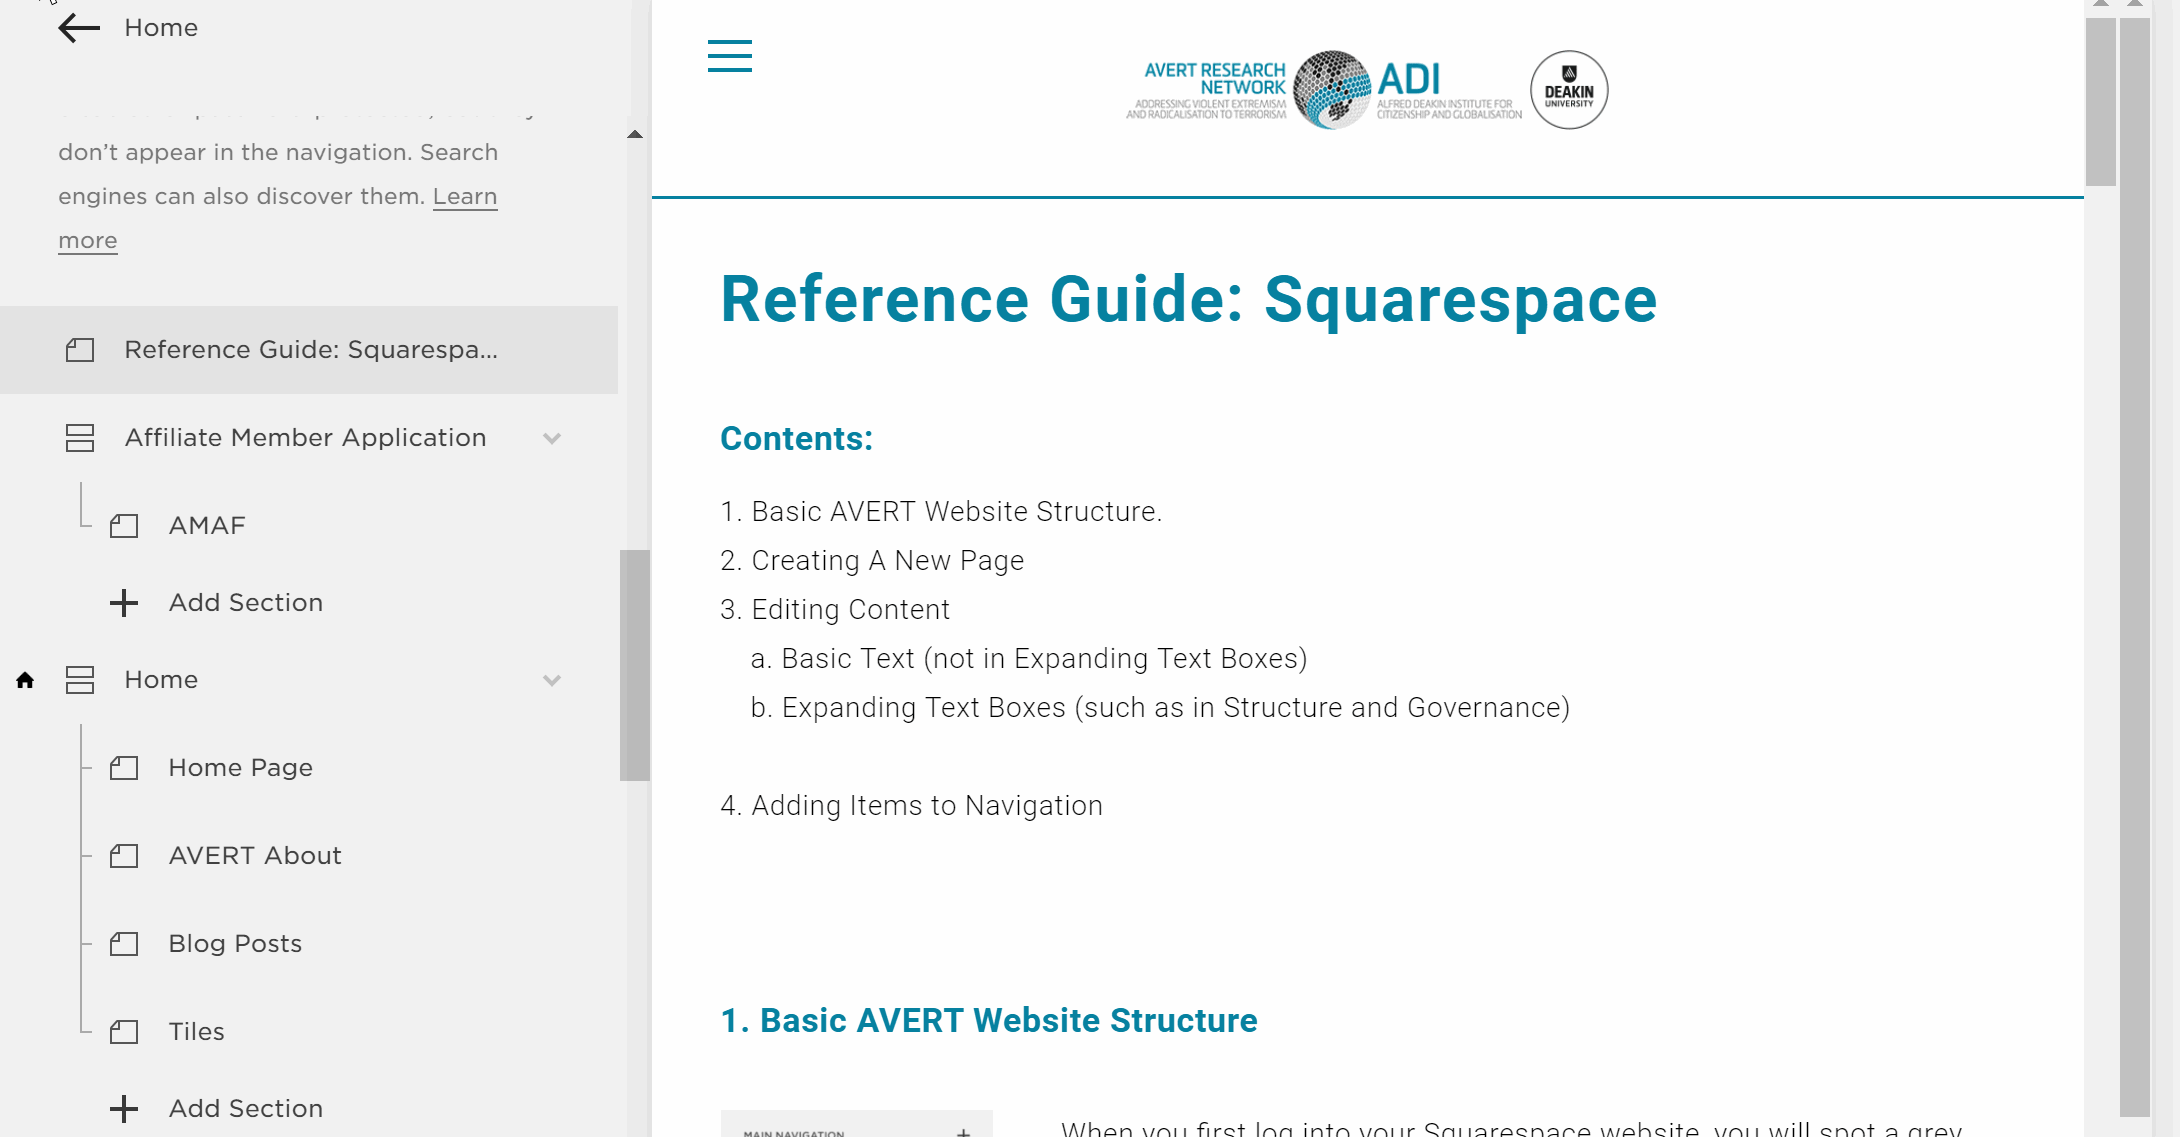Image resolution: width=2180 pixels, height=1137 pixels.
Task: Click the plus icon under AMAF
Action: [124, 603]
